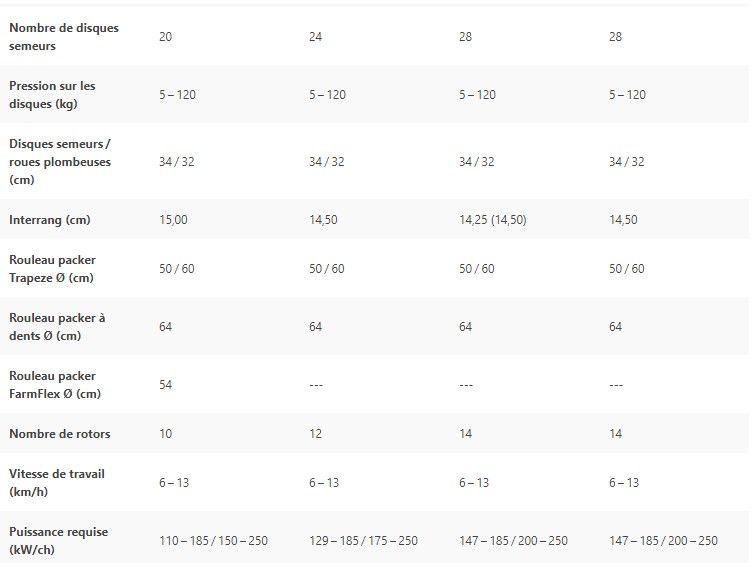755x576 pixels.
Task: Click the value 20 for disques semeurs
Action: pyautogui.click(x=165, y=37)
